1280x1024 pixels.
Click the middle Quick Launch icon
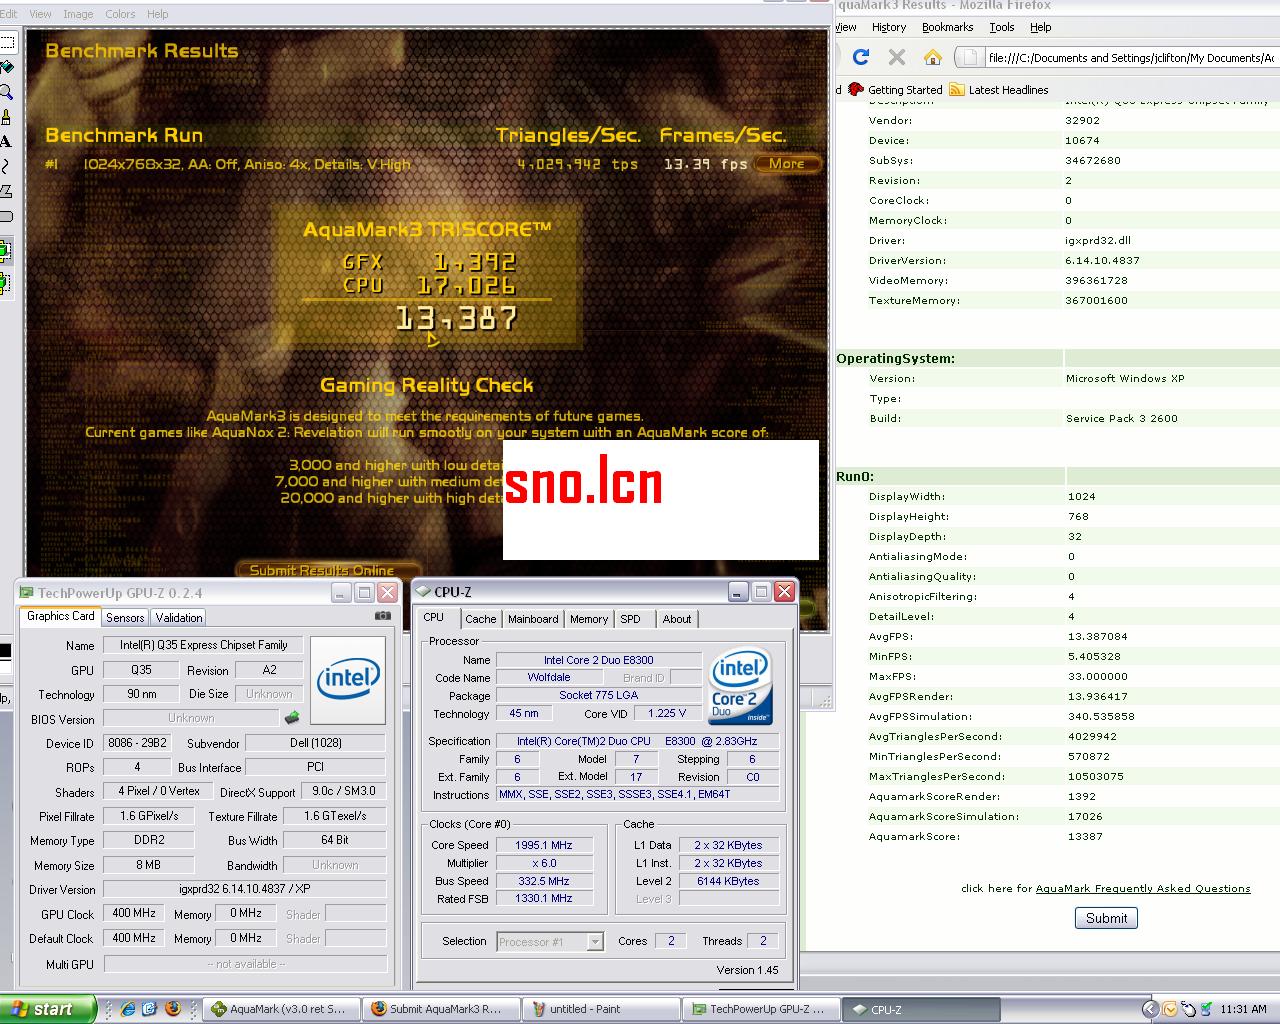tap(150, 1009)
